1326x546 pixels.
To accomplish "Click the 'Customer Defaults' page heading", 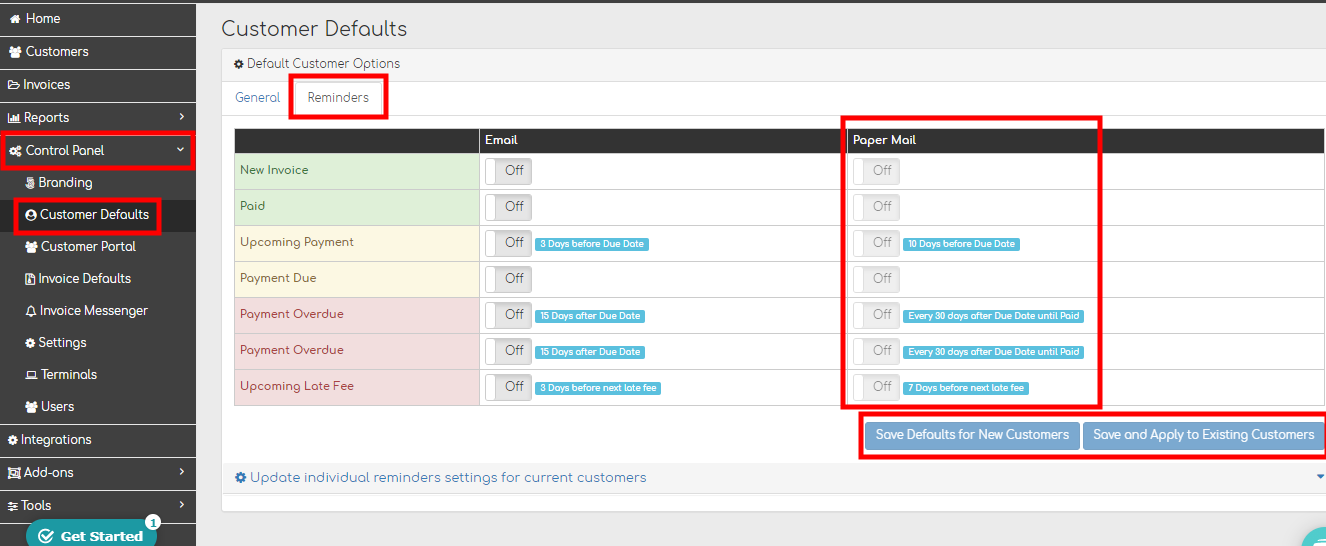I will click(314, 29).
